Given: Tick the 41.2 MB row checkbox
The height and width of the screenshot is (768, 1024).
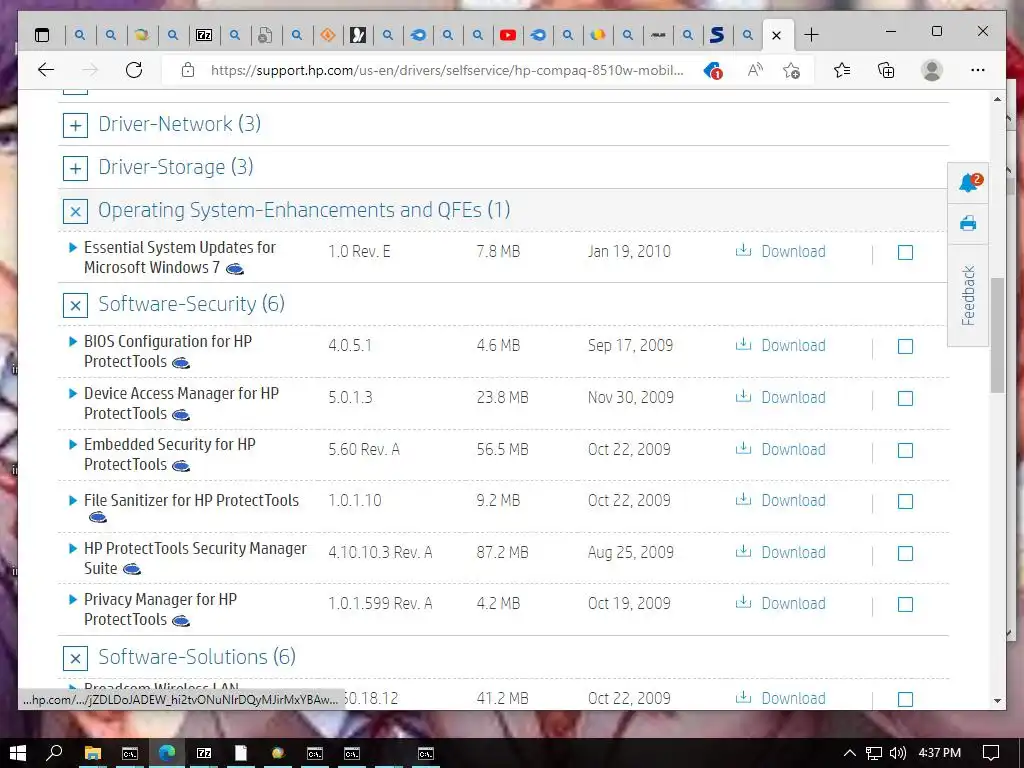Looking at the screenshot, I should pyautogui.click(x=905, y=699).
